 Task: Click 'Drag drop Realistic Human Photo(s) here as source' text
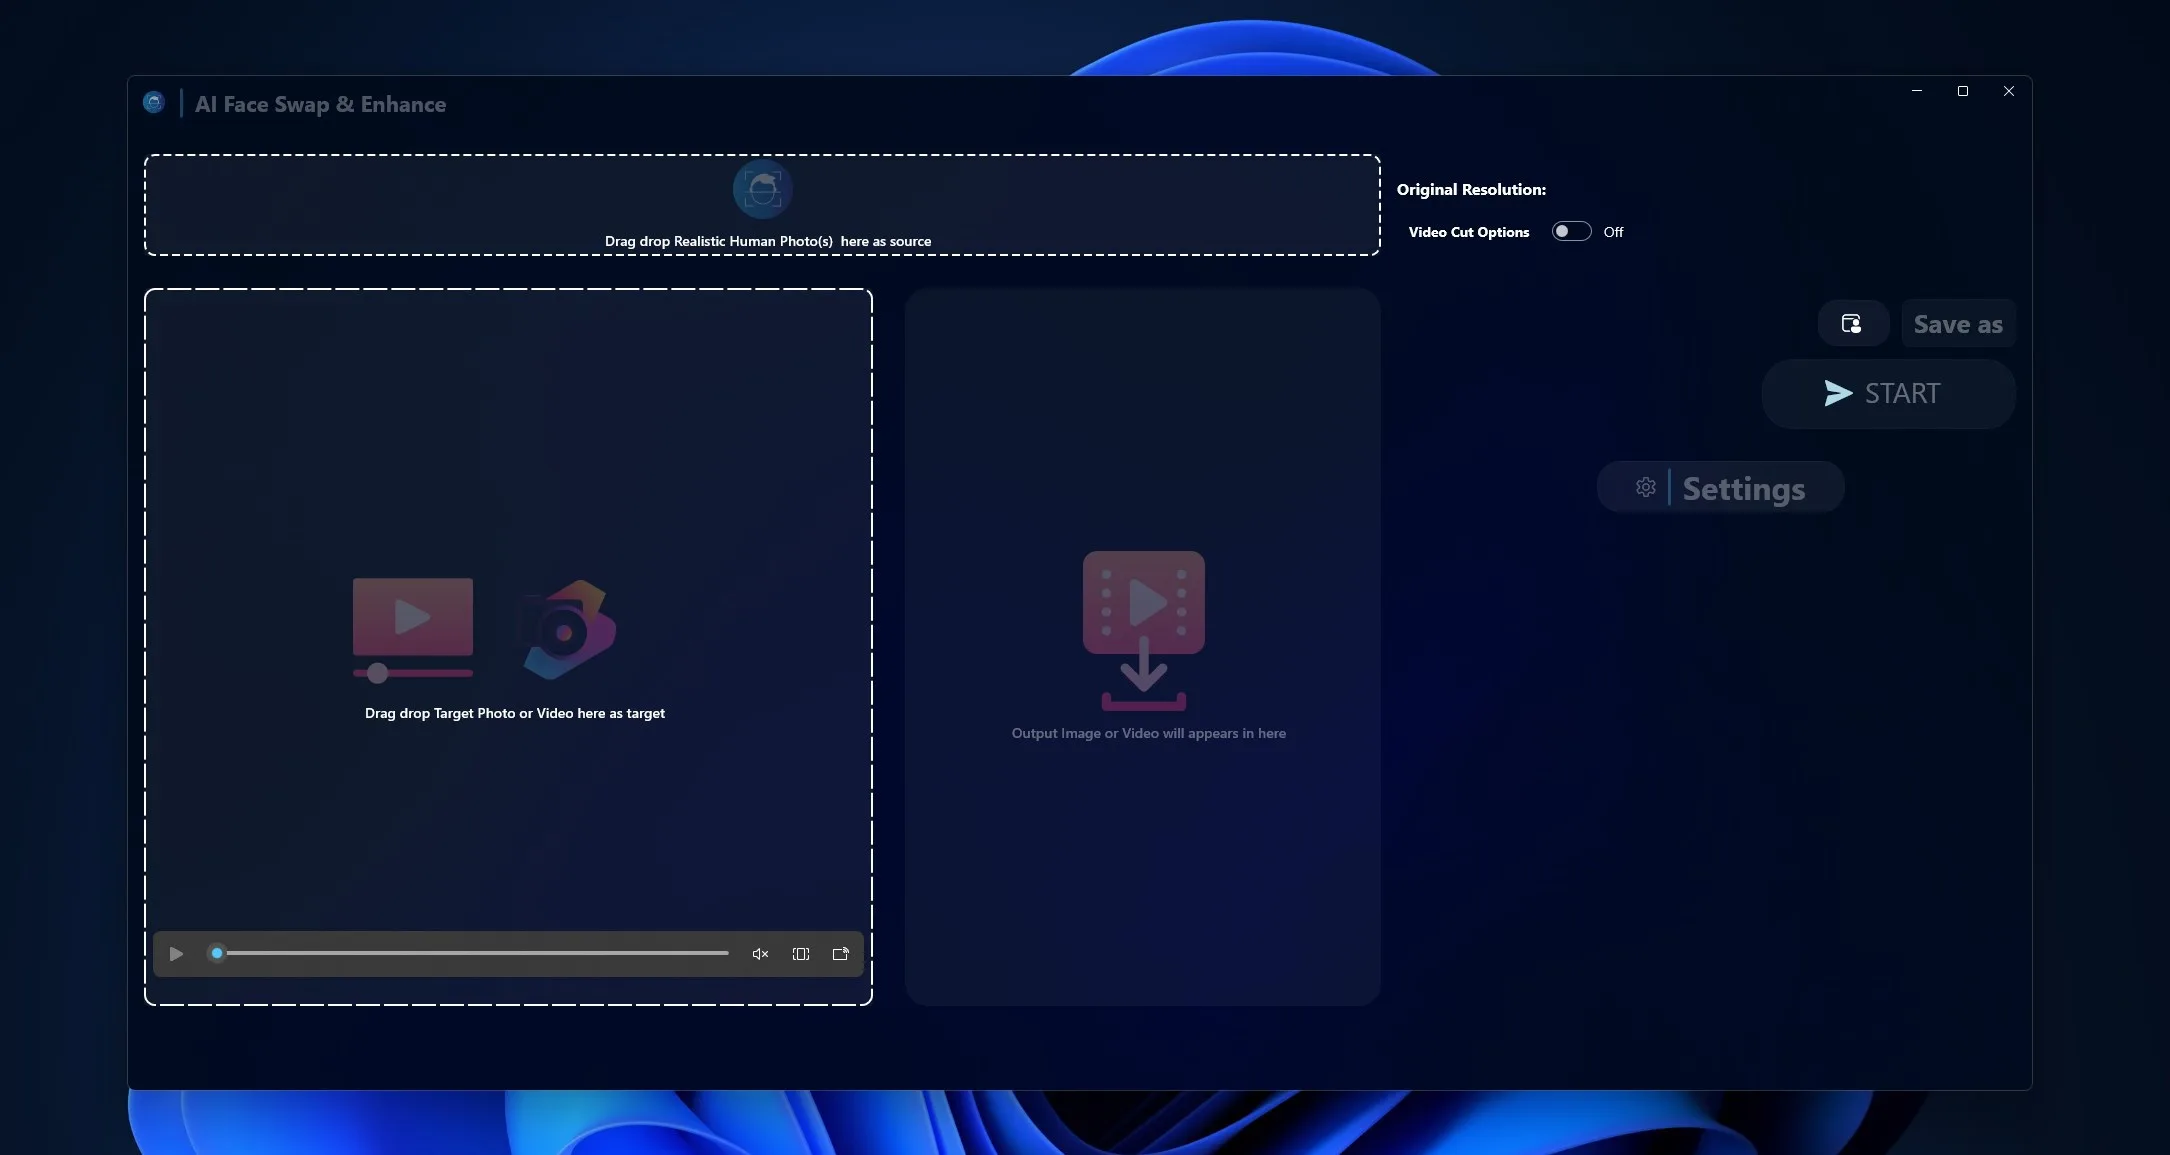click(768, 241)
